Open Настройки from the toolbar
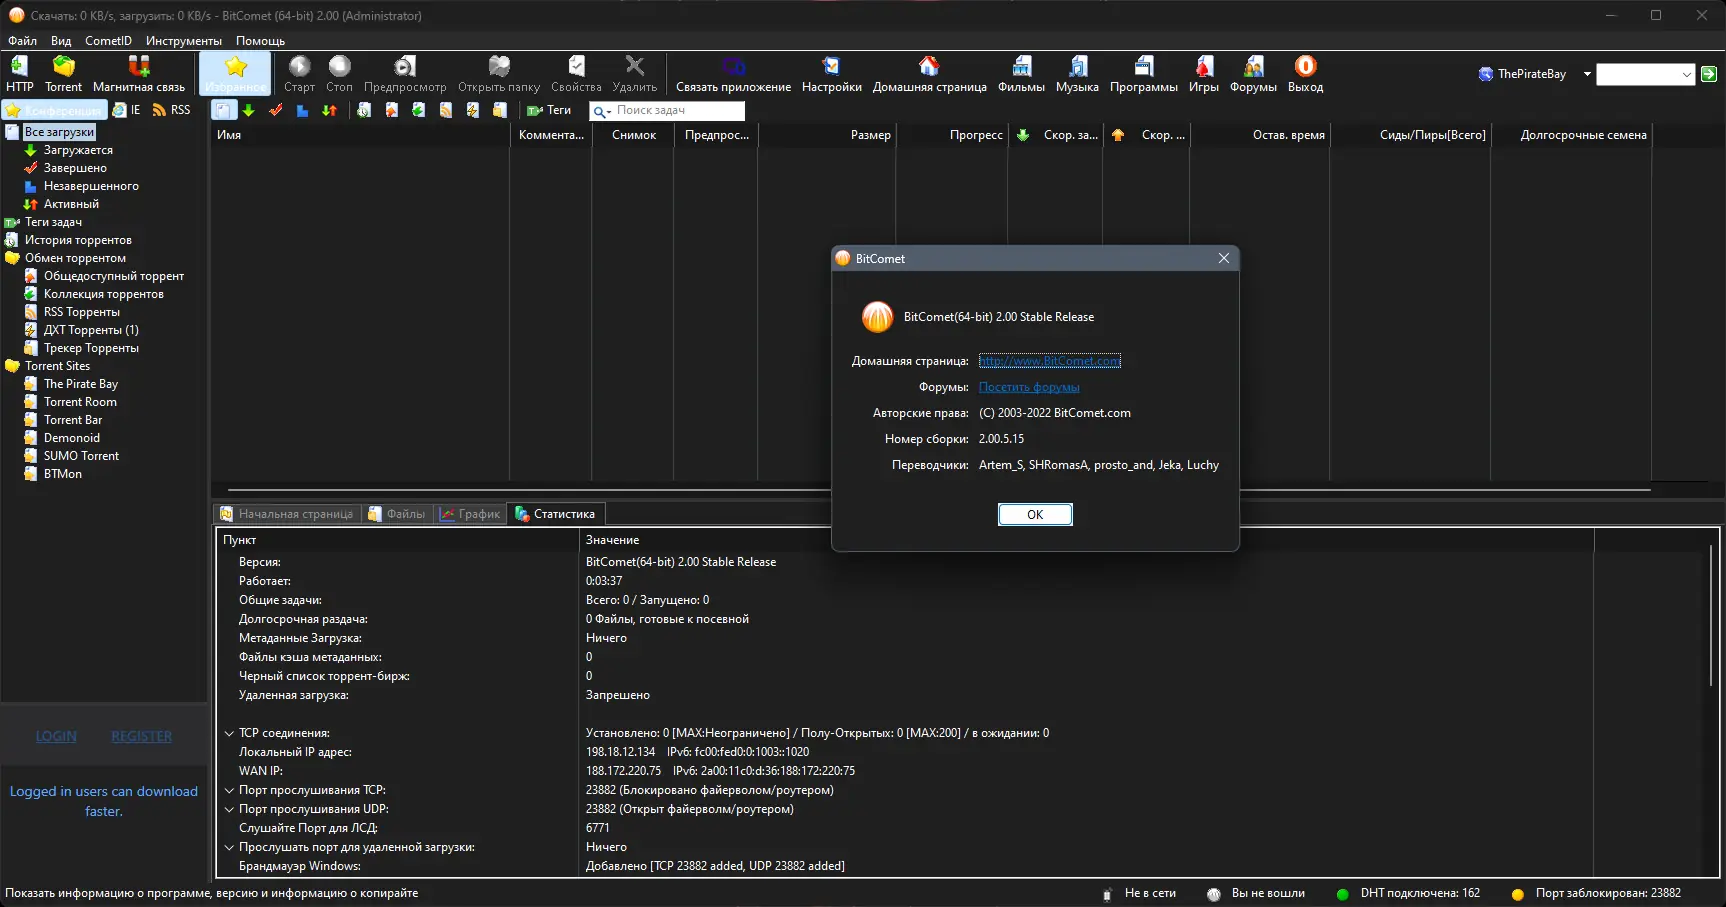The image size is (1726, 907). tap(831, 74)
